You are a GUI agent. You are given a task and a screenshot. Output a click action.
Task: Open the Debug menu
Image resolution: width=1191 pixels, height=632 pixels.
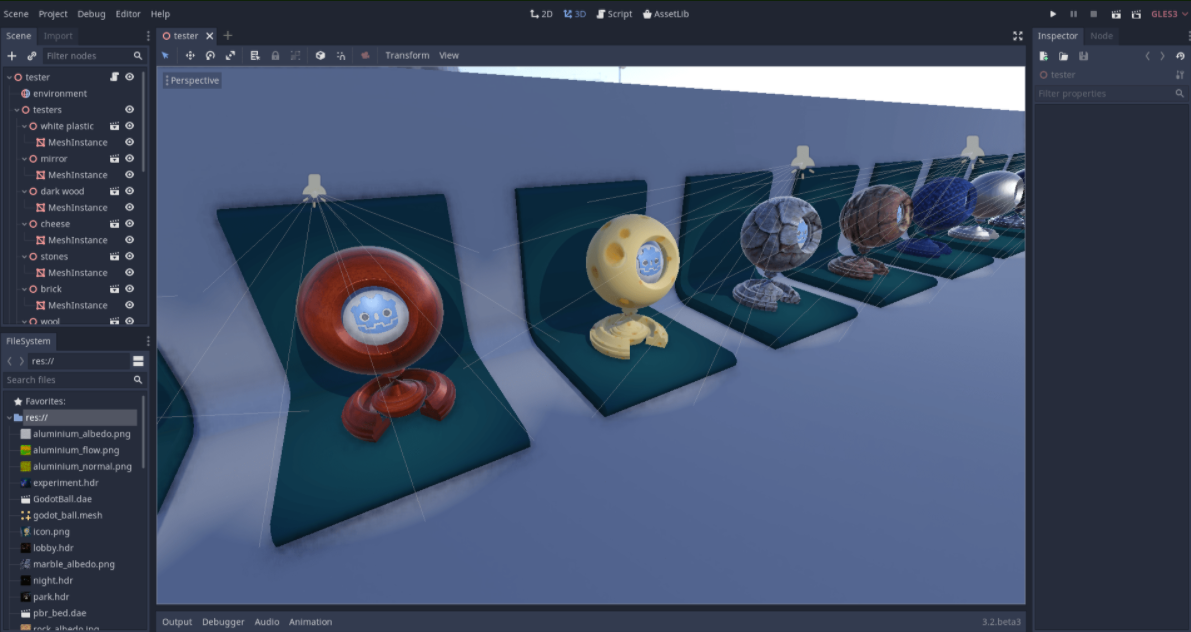(x=91, y=14)
